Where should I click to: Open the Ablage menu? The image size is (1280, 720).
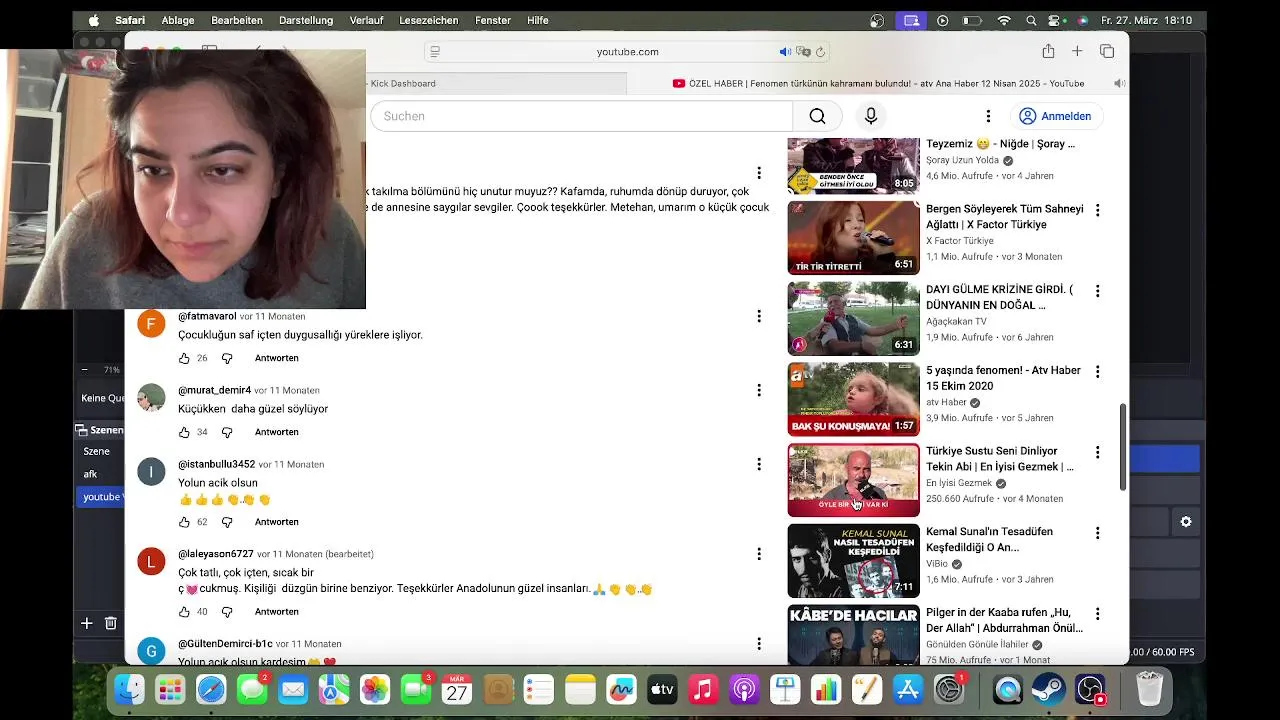pos(178,20)
